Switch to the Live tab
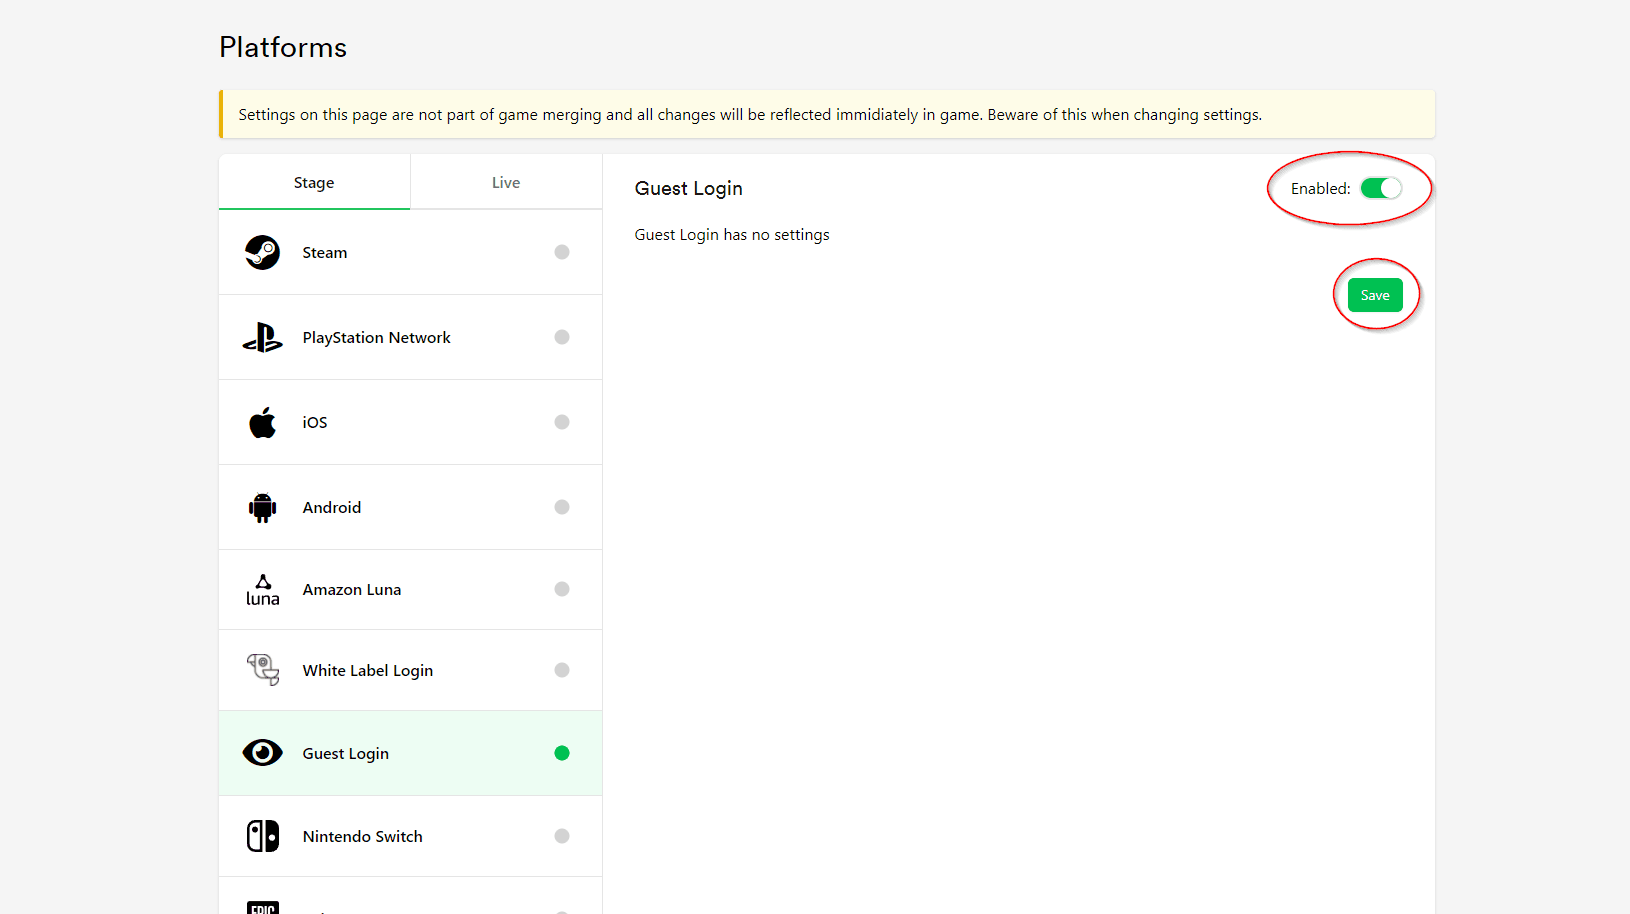 [x=506, y=183]
